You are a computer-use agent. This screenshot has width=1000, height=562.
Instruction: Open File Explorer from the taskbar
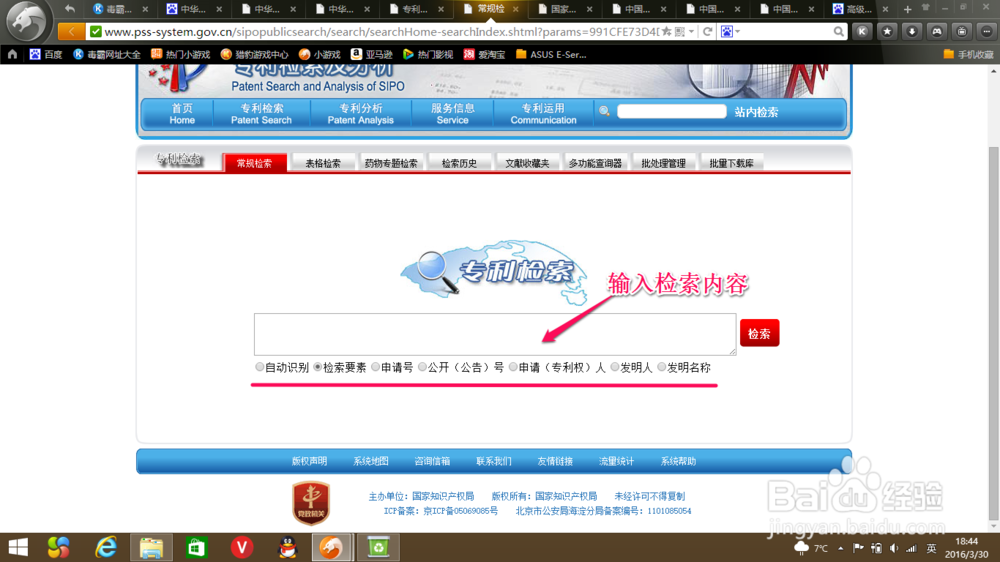tap(151, 547)
